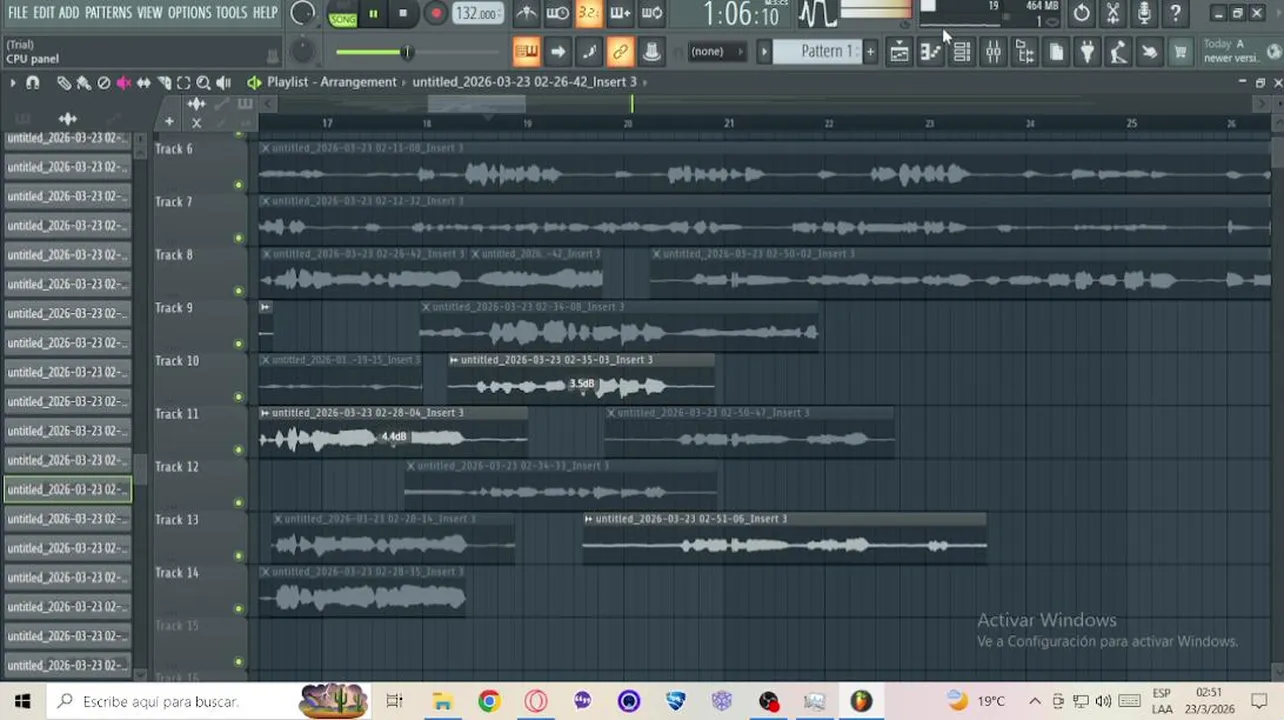Open the snap '(none)' dropdown
The height and width of the screenshot is (720, 1284).
[x=717, y=51]
